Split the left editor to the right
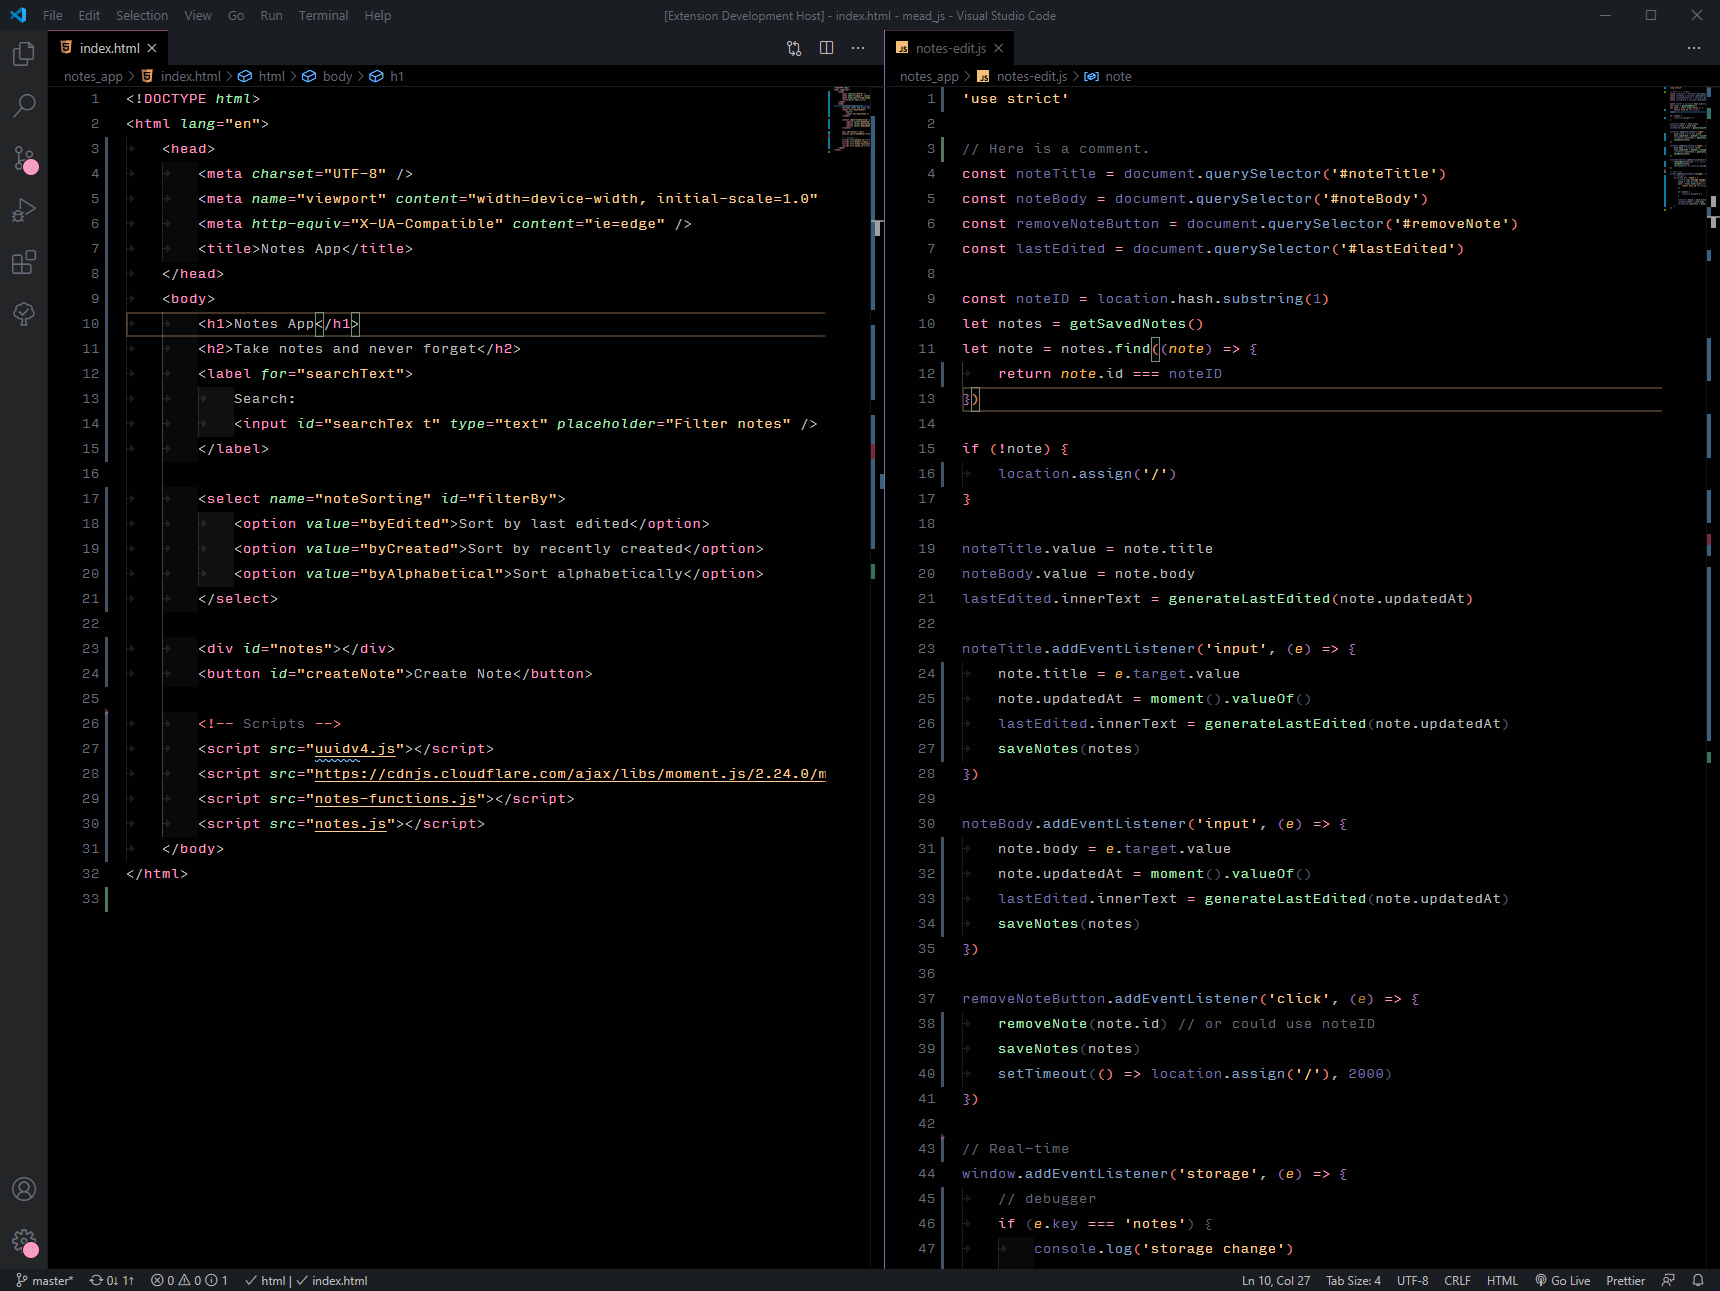Screen dimensions: 1720x1291 pos(826,48)
